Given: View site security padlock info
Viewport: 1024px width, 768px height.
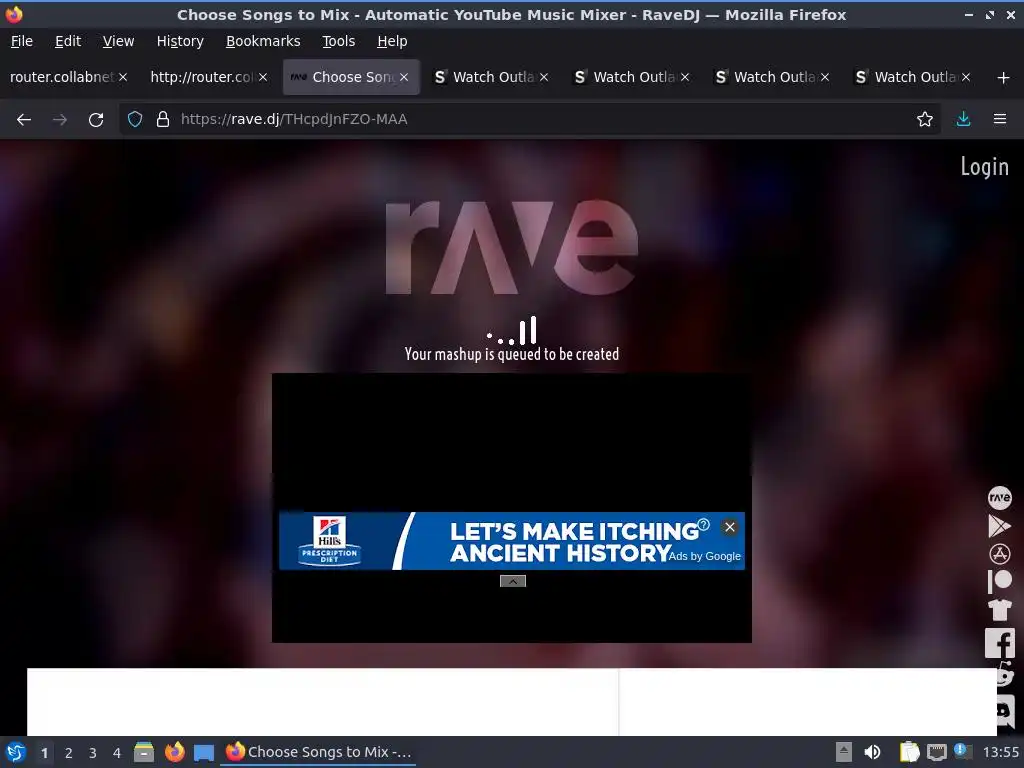Looking at the screenshot, I should [163, 120].
